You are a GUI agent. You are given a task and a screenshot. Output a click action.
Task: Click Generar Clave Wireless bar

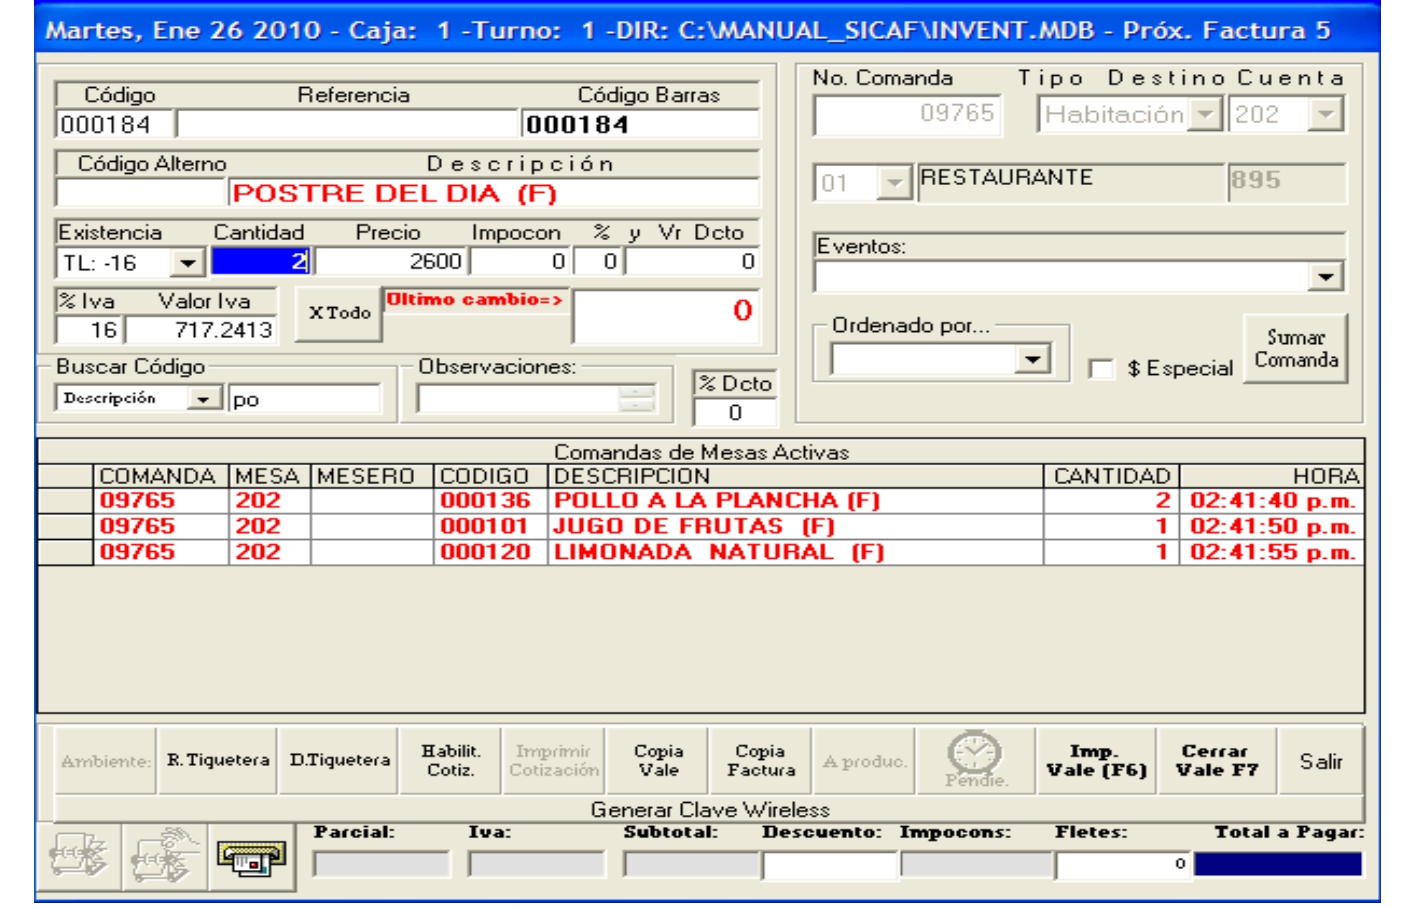click(x=709, y=809)
